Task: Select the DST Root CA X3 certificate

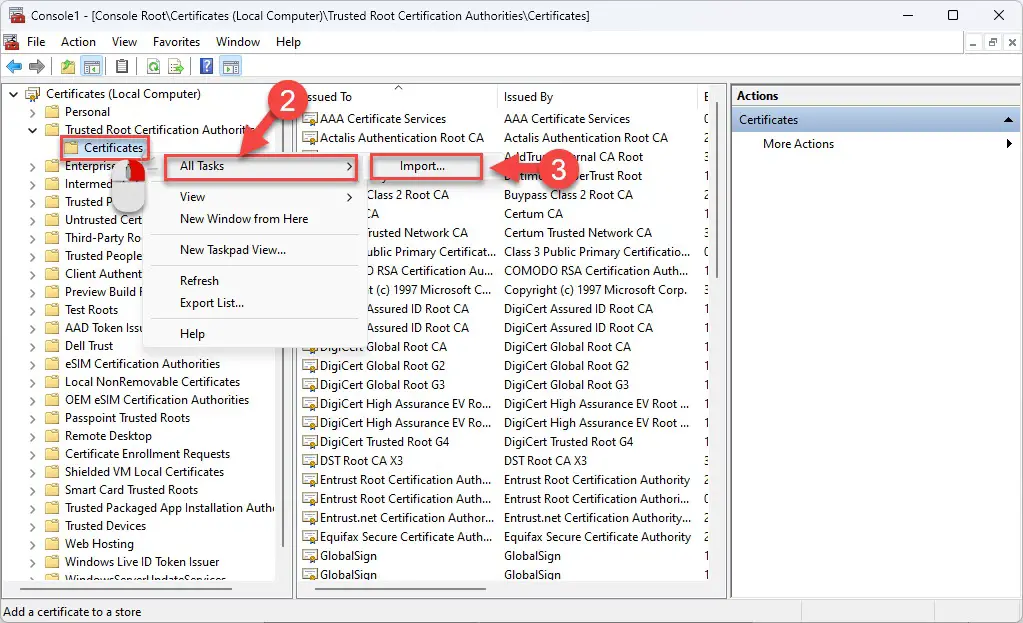Action: 361,461
